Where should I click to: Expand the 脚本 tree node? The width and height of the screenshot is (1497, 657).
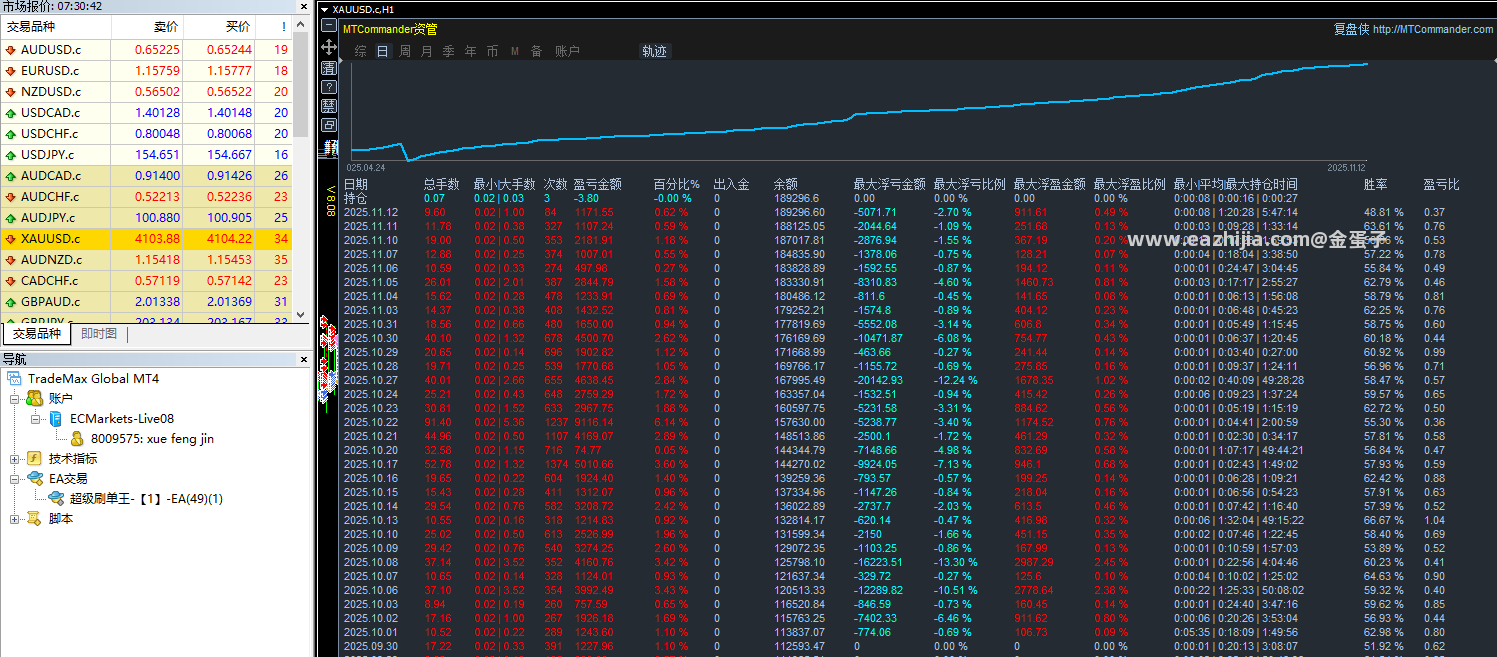[15, 519]
